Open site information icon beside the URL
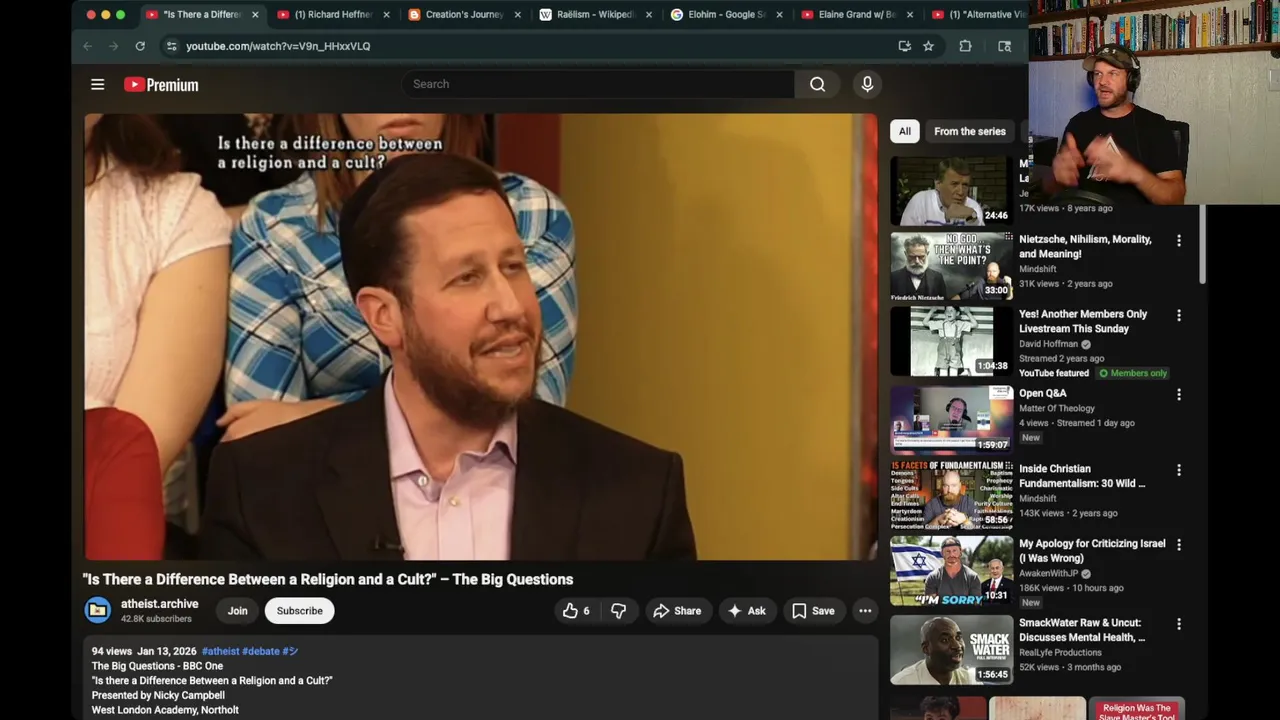1280x720 pixels. 172,46
